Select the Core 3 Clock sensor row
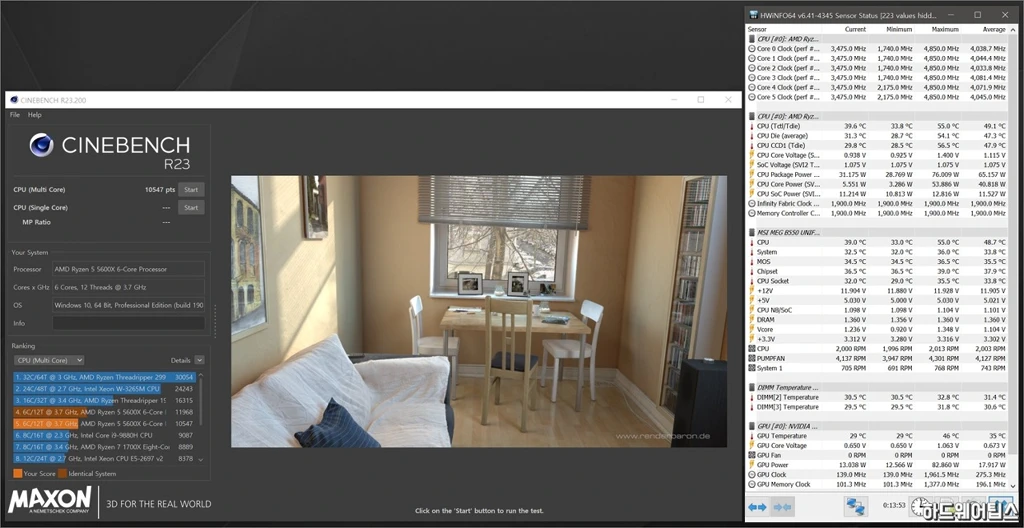1024x528 pixels. coord(878,78)
